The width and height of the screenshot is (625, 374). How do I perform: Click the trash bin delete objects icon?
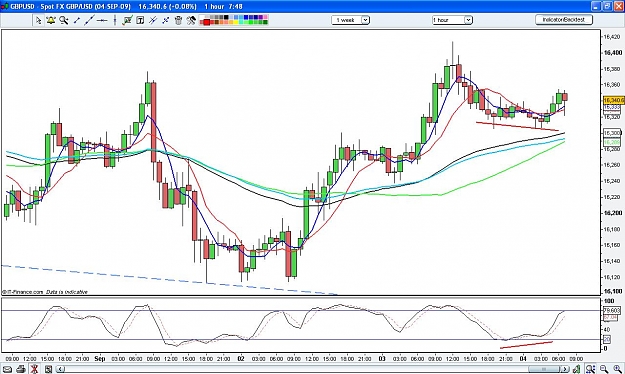[x=178, y=20]
